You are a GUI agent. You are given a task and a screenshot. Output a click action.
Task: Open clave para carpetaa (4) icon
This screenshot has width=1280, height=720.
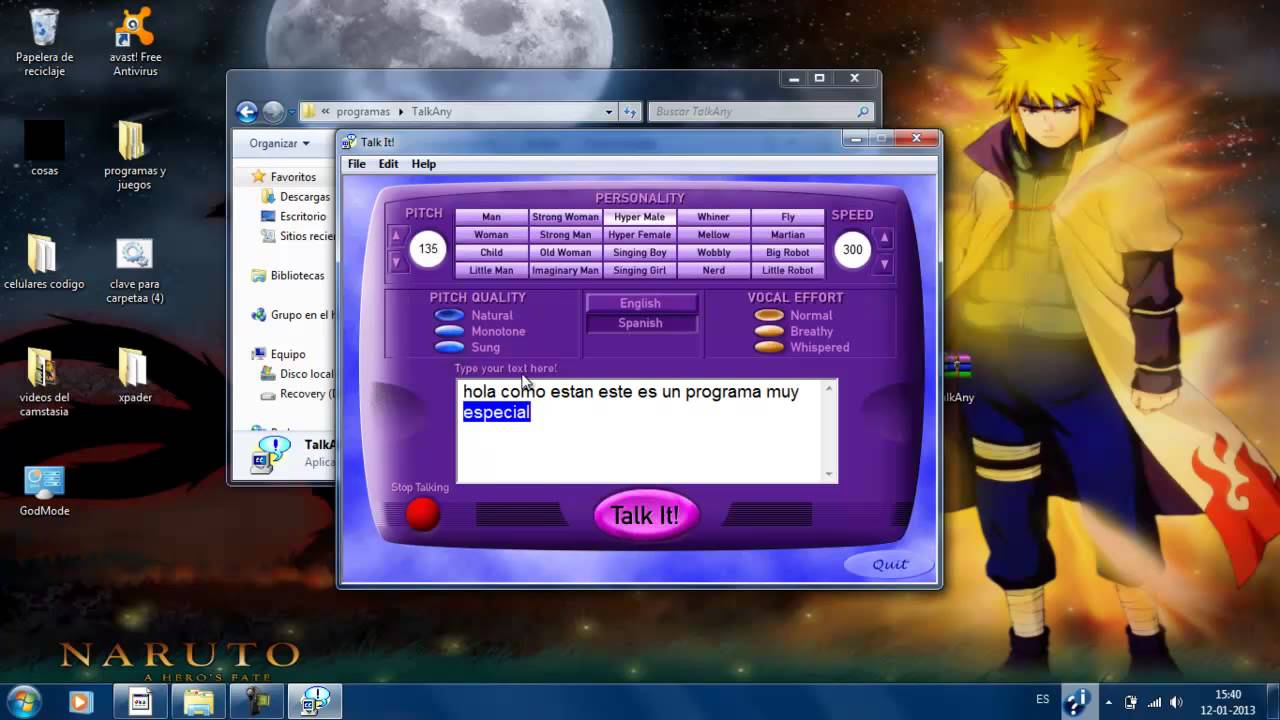[135, 270]
